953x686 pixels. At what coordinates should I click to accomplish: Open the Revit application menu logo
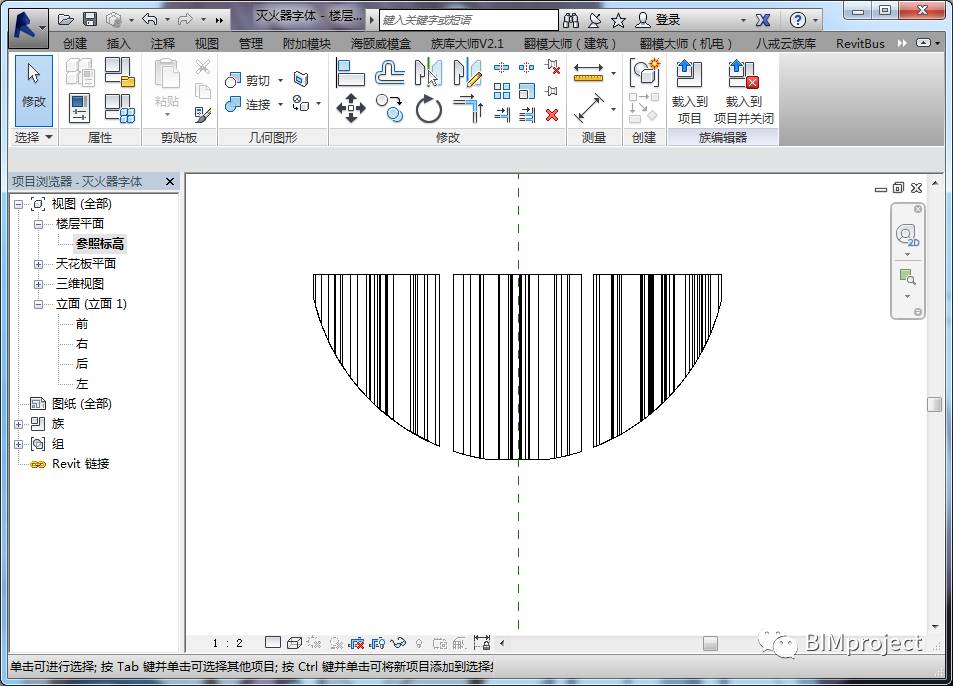coord(28,25)
